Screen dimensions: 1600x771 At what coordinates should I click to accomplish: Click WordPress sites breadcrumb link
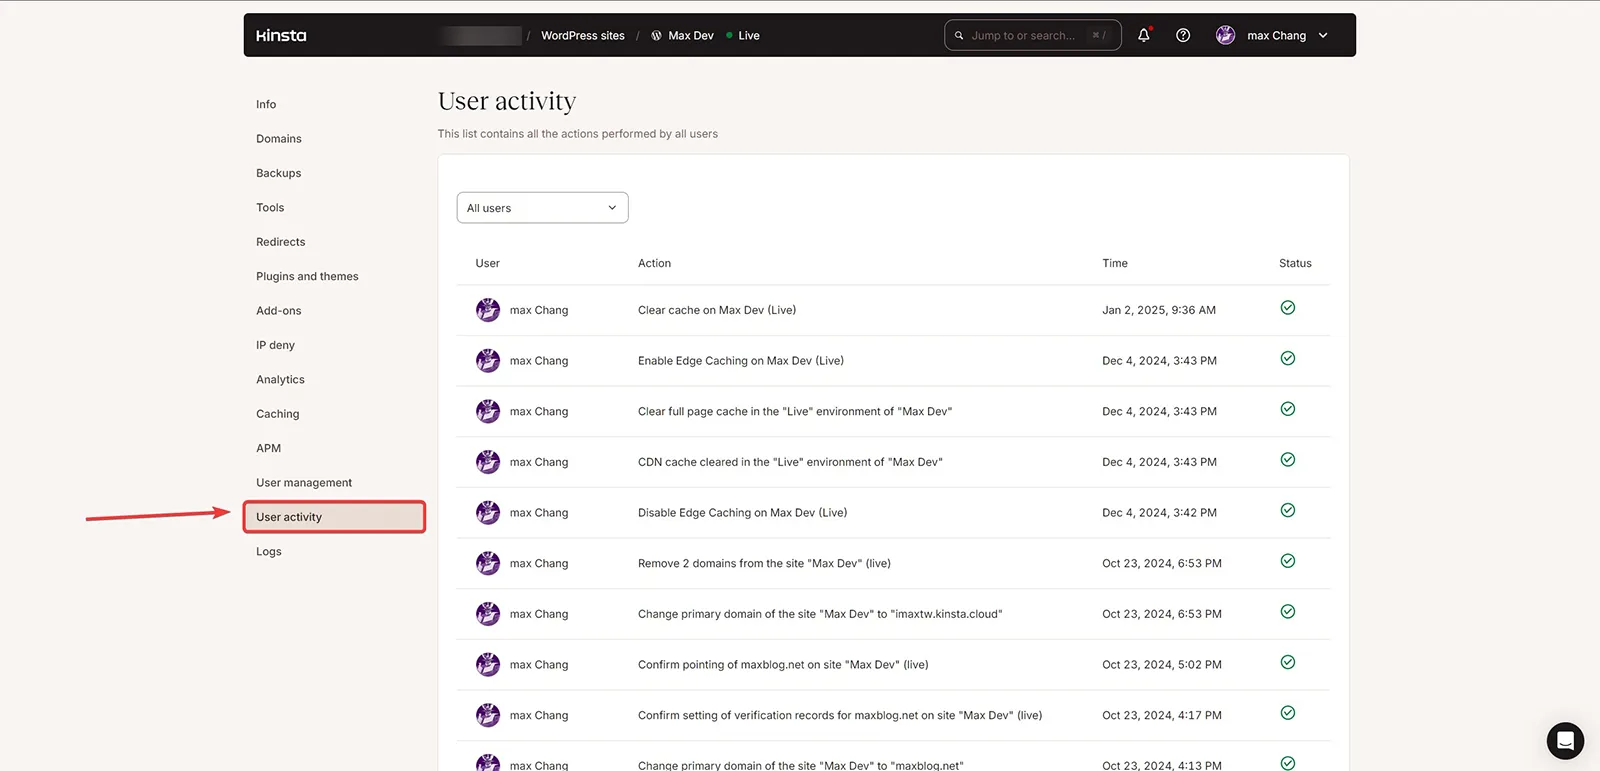(583, 35)
